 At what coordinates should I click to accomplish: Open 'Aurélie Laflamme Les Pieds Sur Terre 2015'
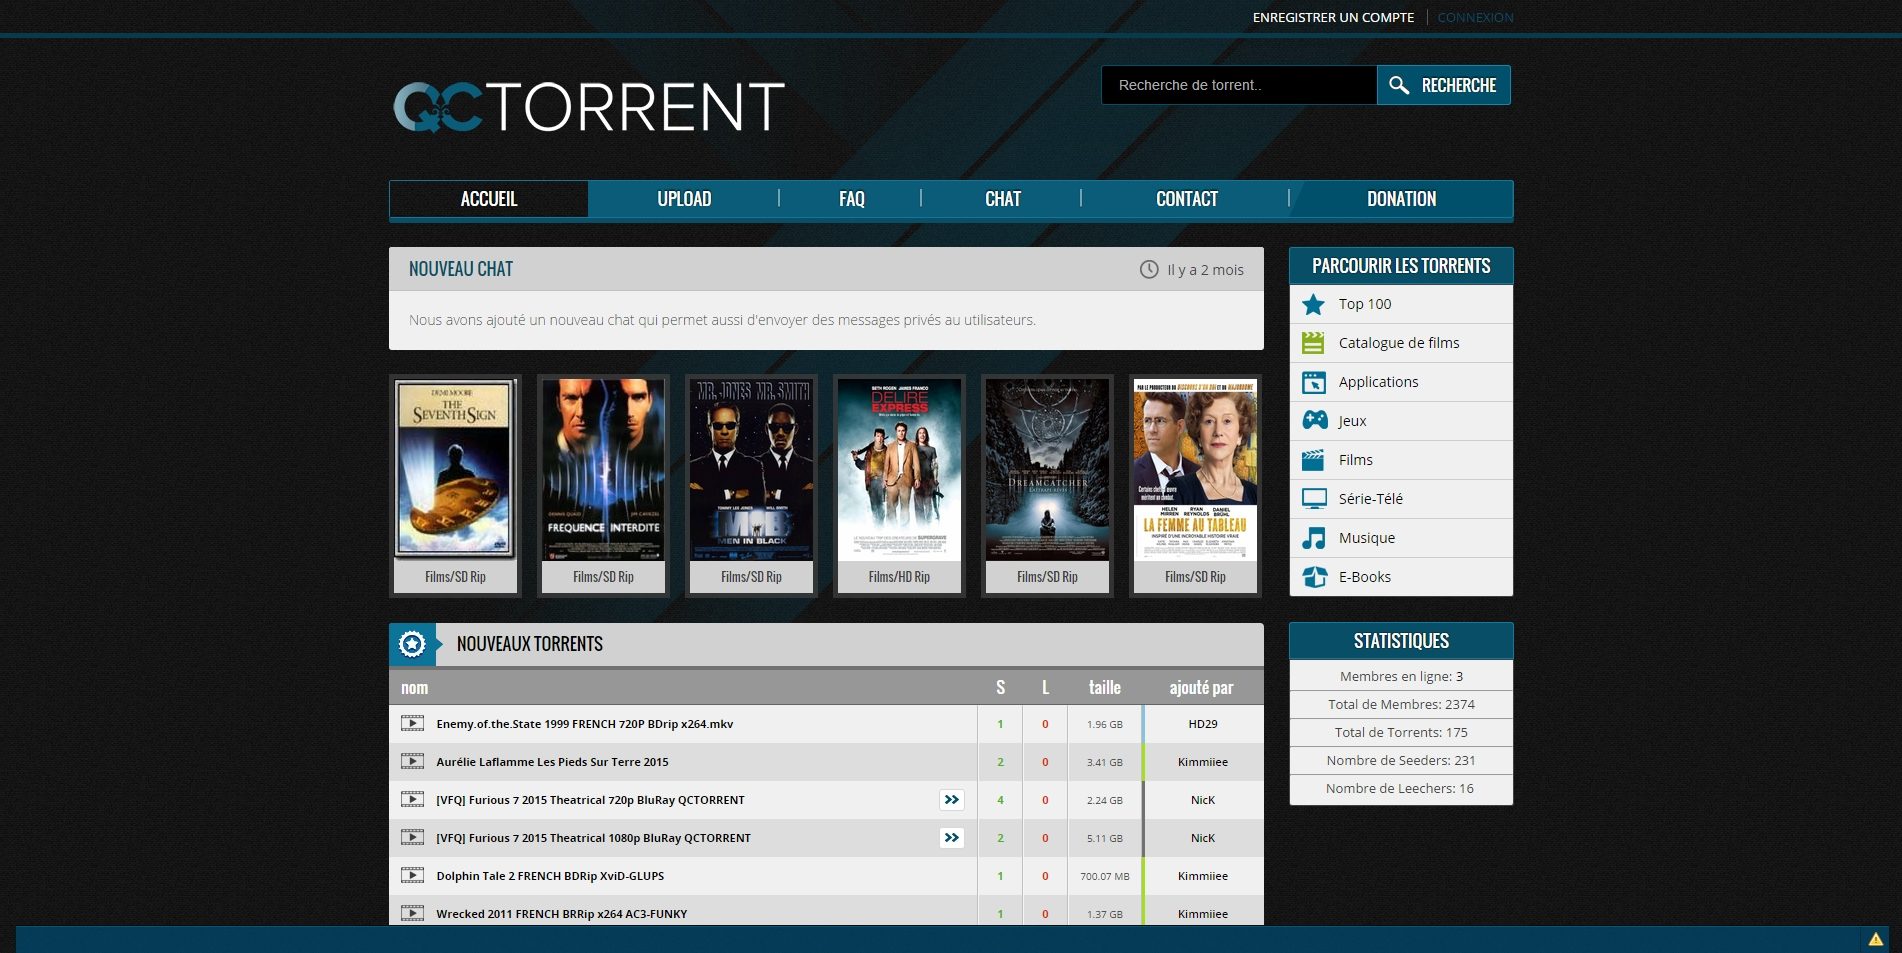point(552,762)
